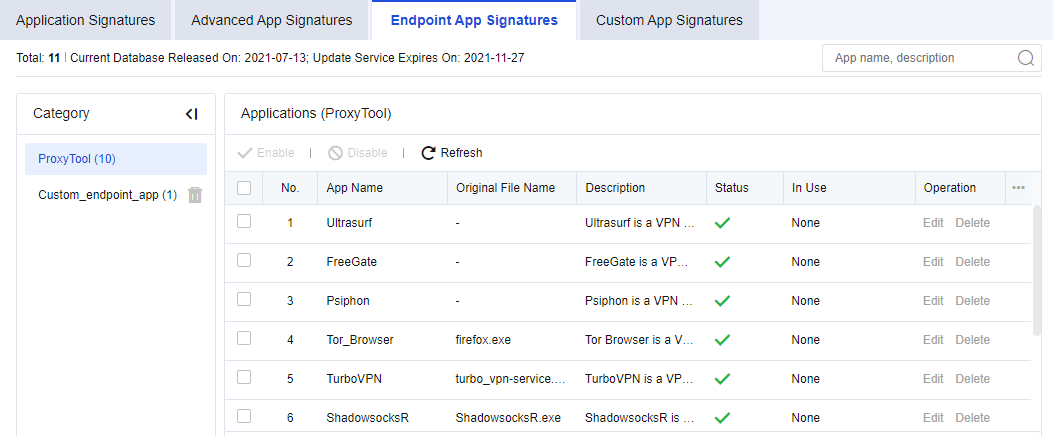Tick the checkbox for FreeGate row

tap(244, 261)
